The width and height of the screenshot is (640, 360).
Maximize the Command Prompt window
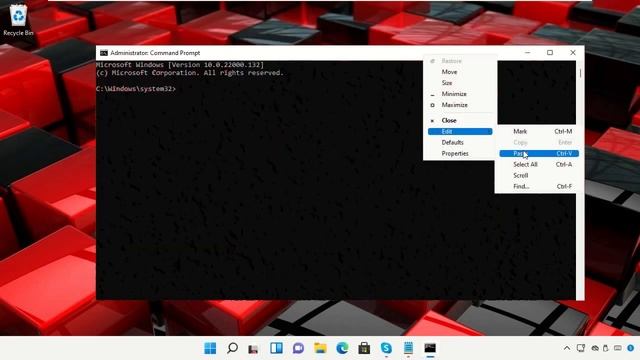pyautogui.click(x=550, y=53)
